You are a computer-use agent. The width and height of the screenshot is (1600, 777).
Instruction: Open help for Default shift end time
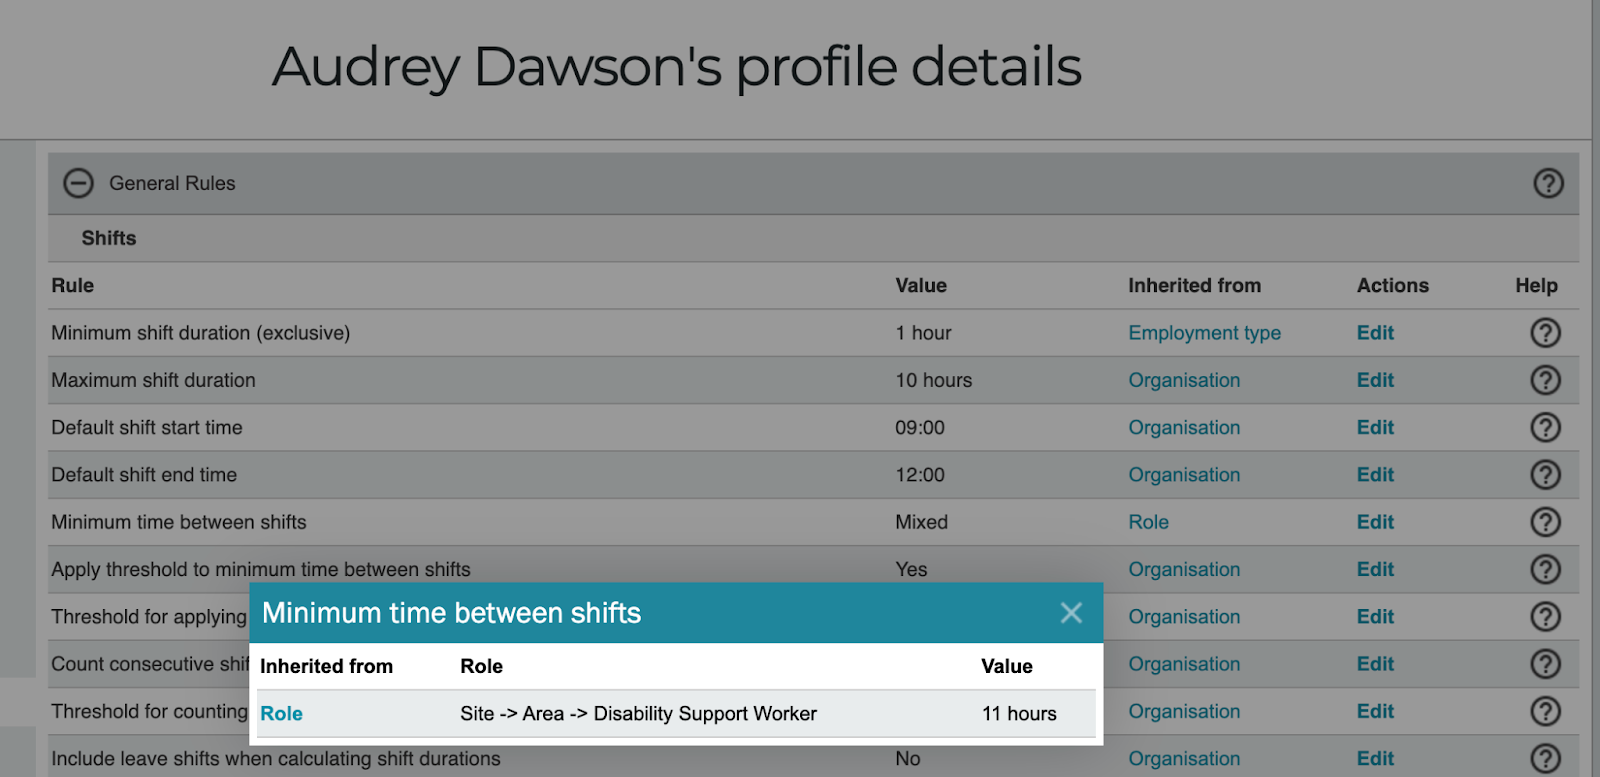click(1545, 475)
